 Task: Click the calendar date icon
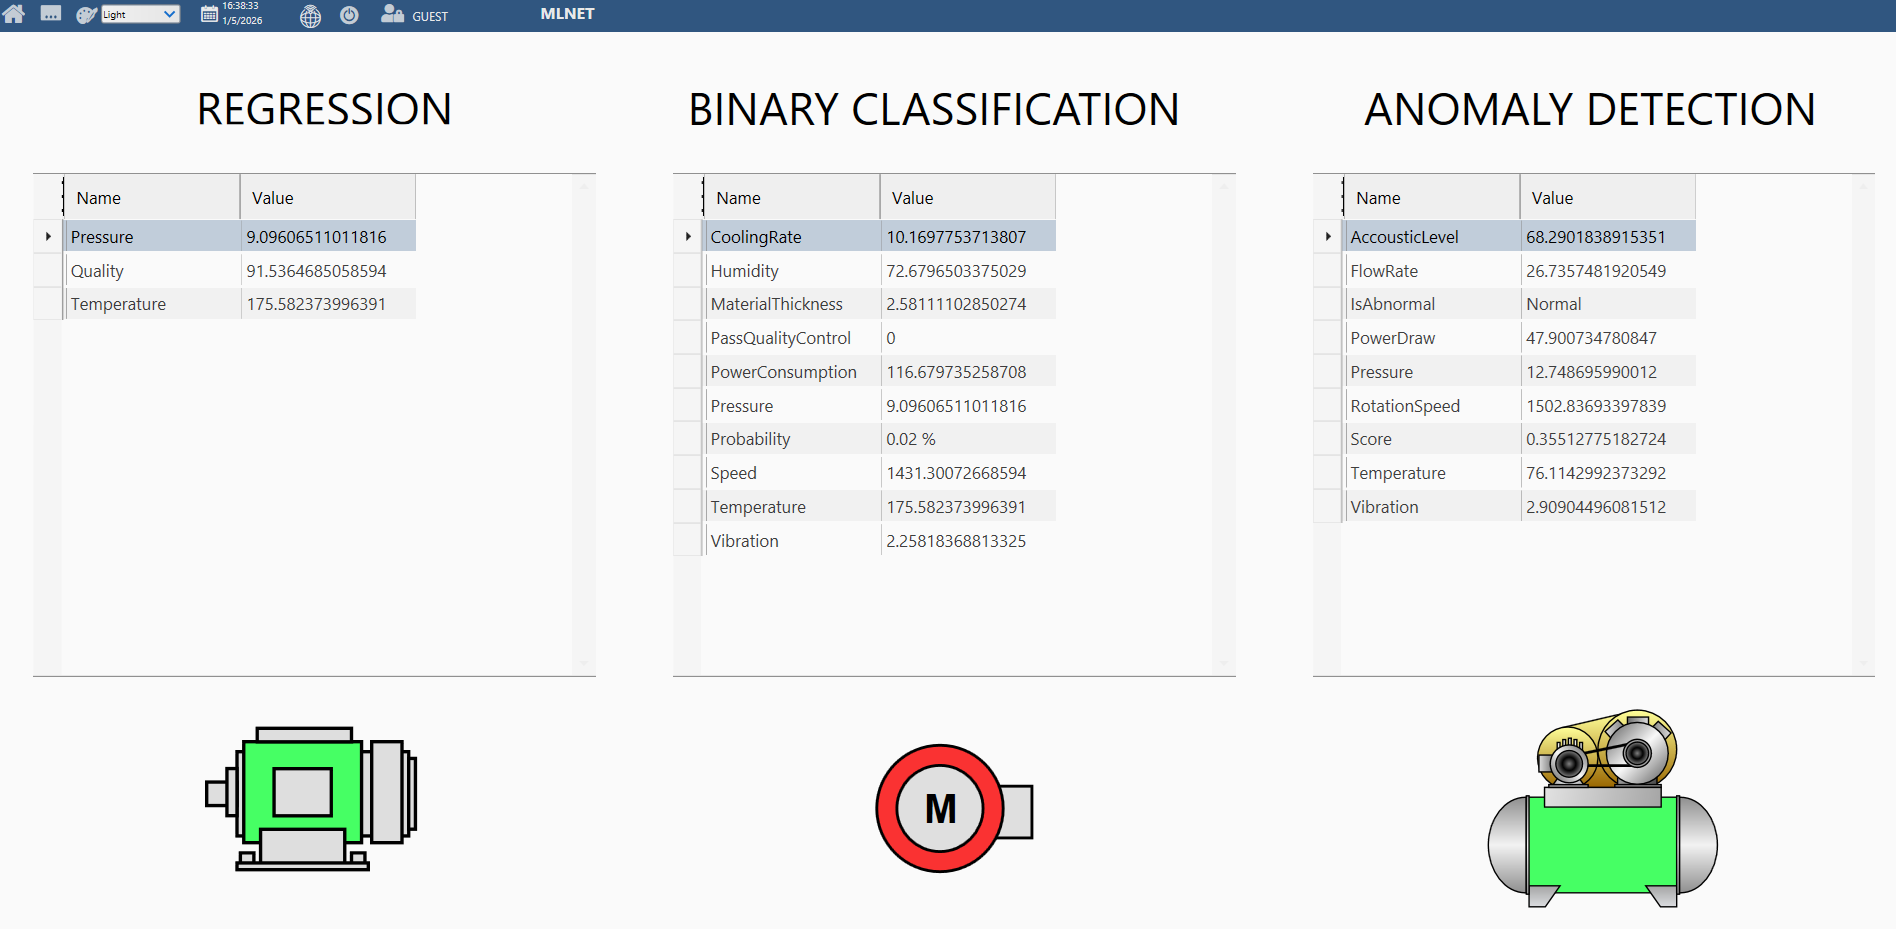209,14
